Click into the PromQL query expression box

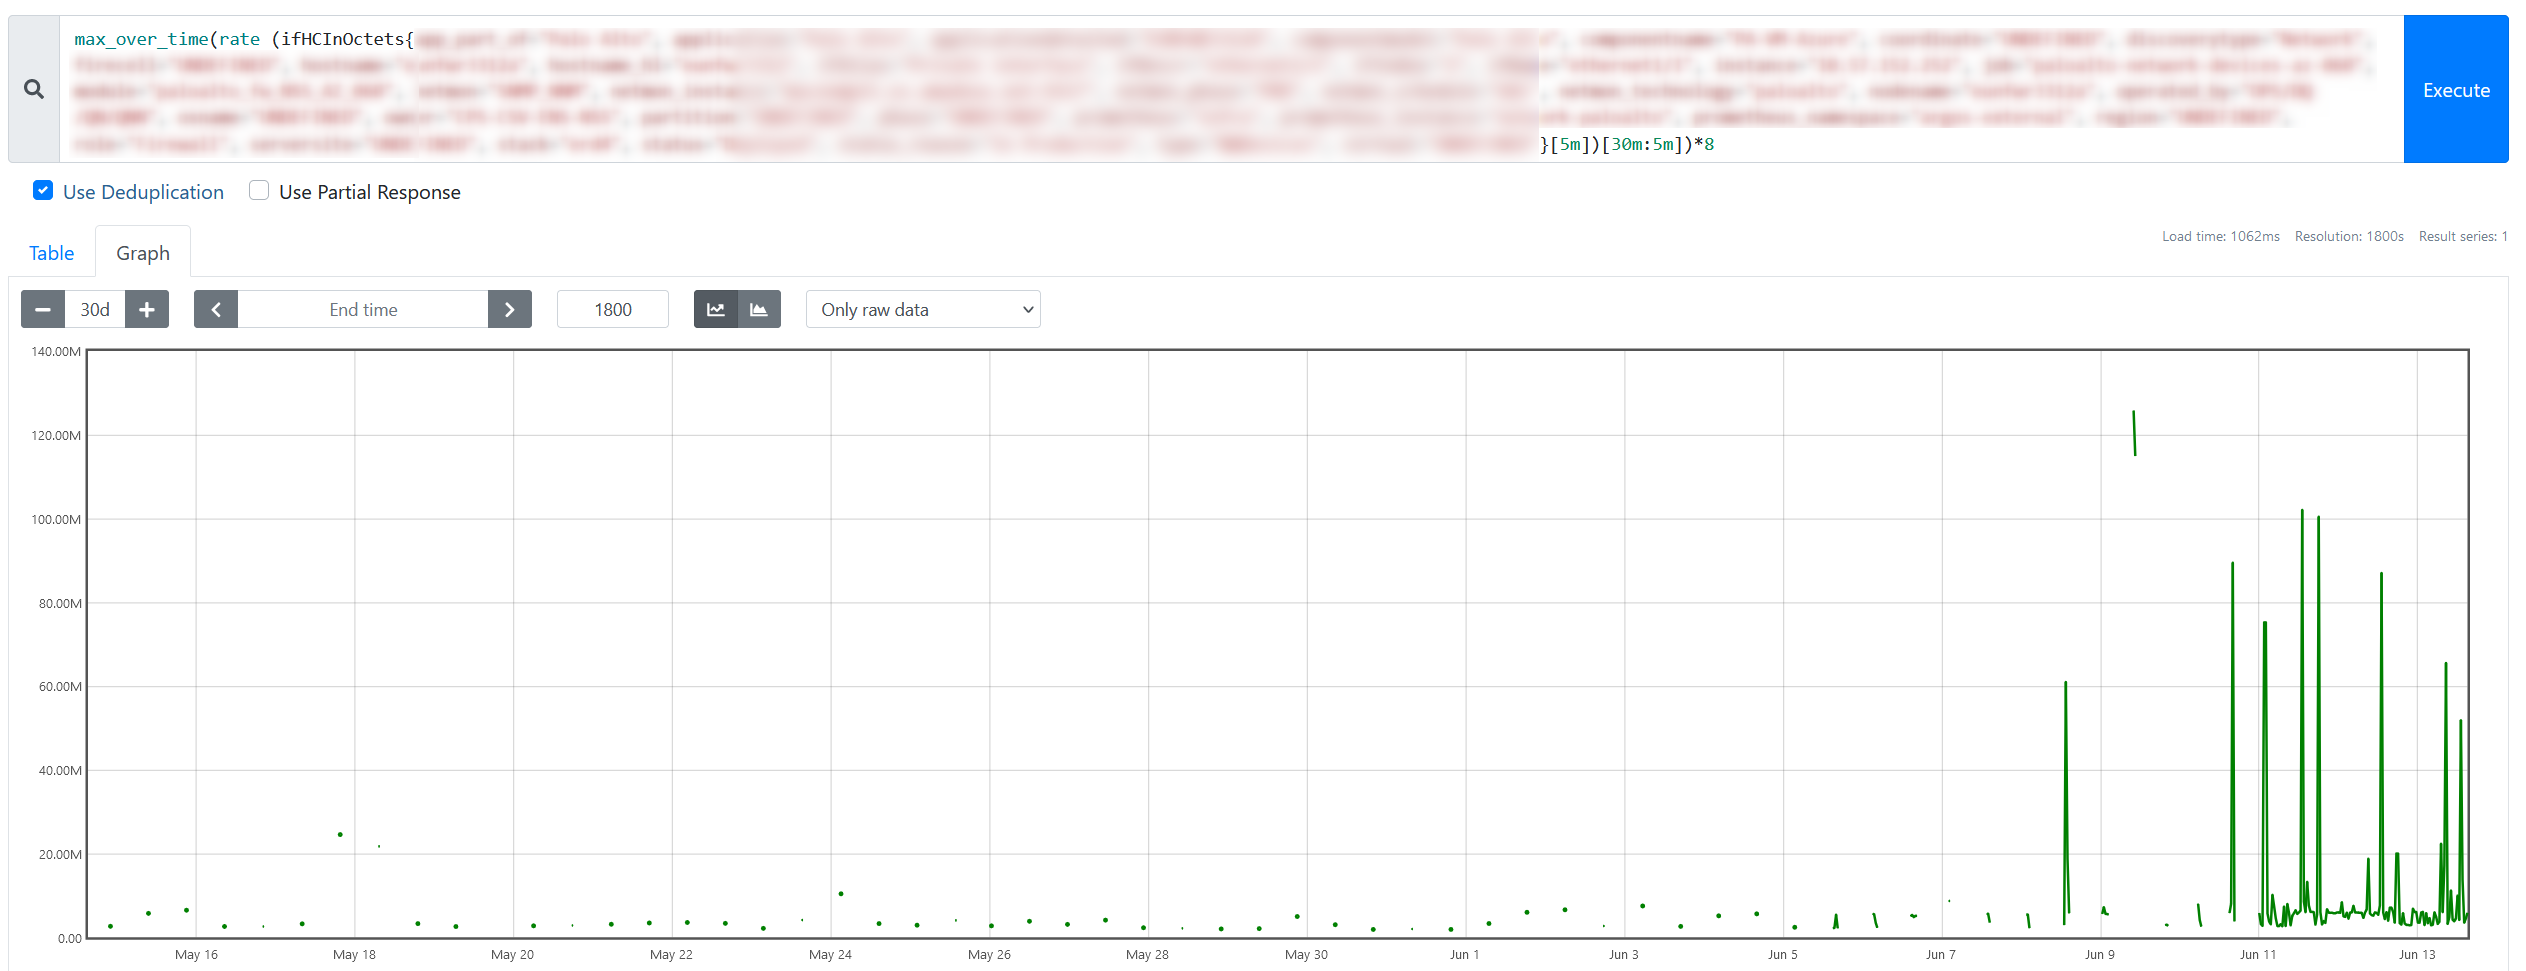pos(1231,89)
